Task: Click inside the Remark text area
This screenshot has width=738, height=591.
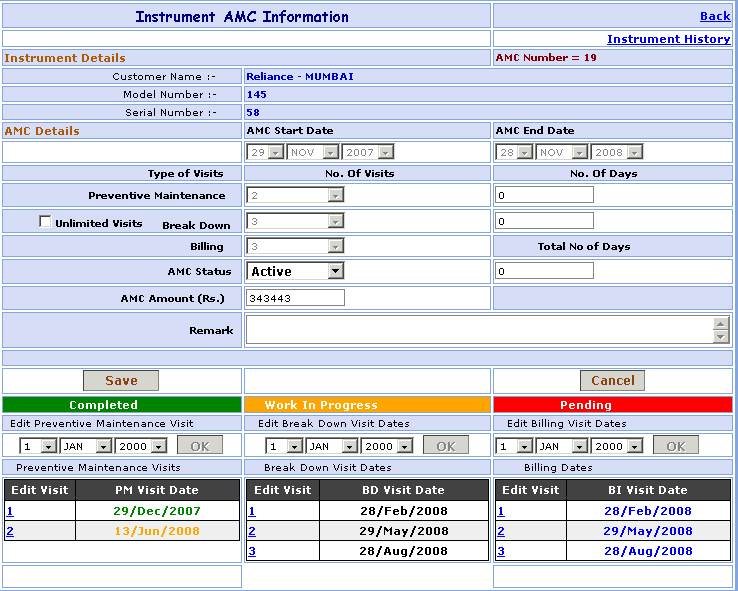Action: point(479,330)
